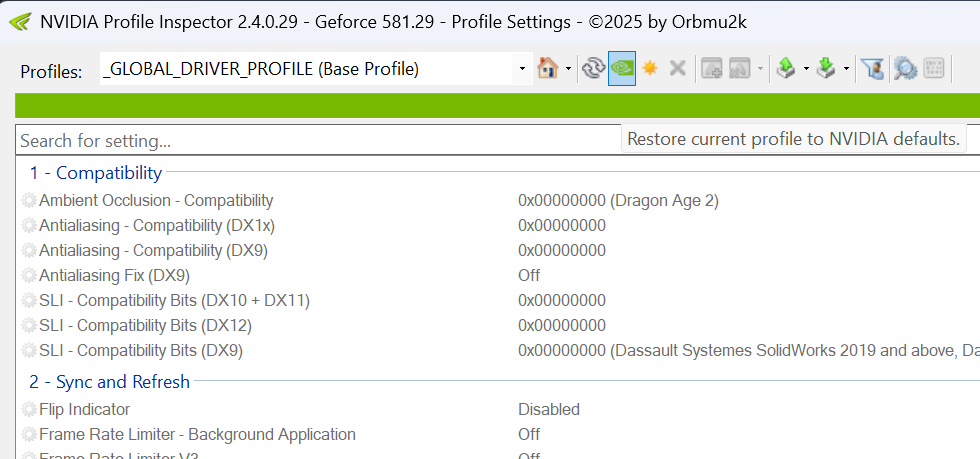This screenshot has width=980, height=459.
Task: Click the Export profiles green up arrow
Action: 786,68
